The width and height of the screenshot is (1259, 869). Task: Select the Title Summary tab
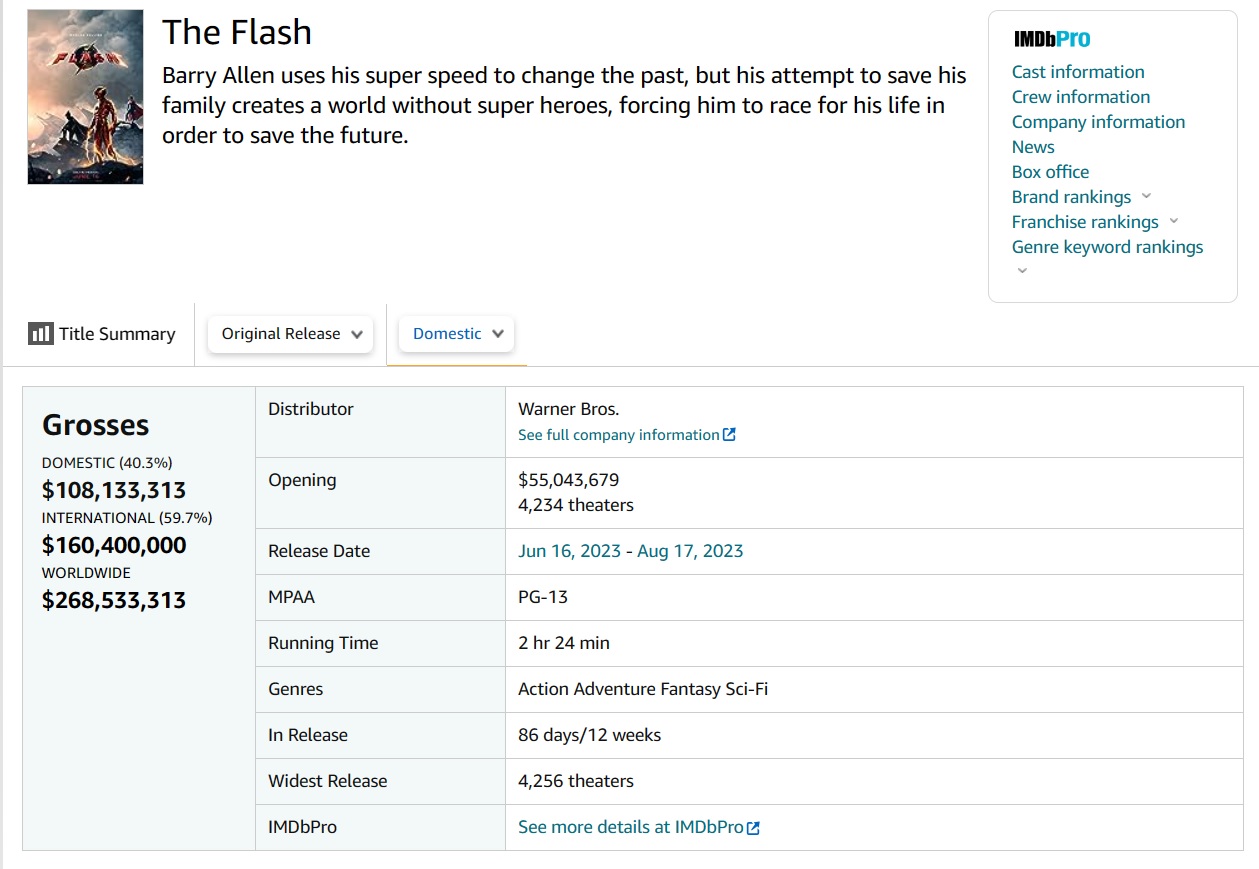point(102,334)
